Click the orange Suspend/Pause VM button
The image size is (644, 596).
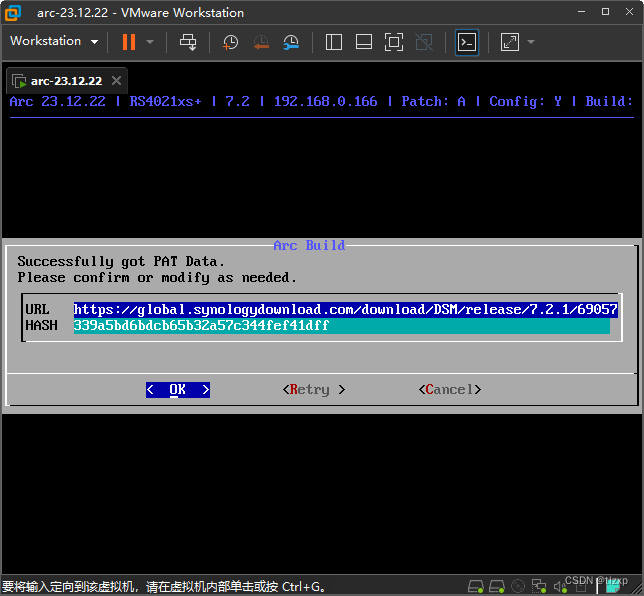129,42
